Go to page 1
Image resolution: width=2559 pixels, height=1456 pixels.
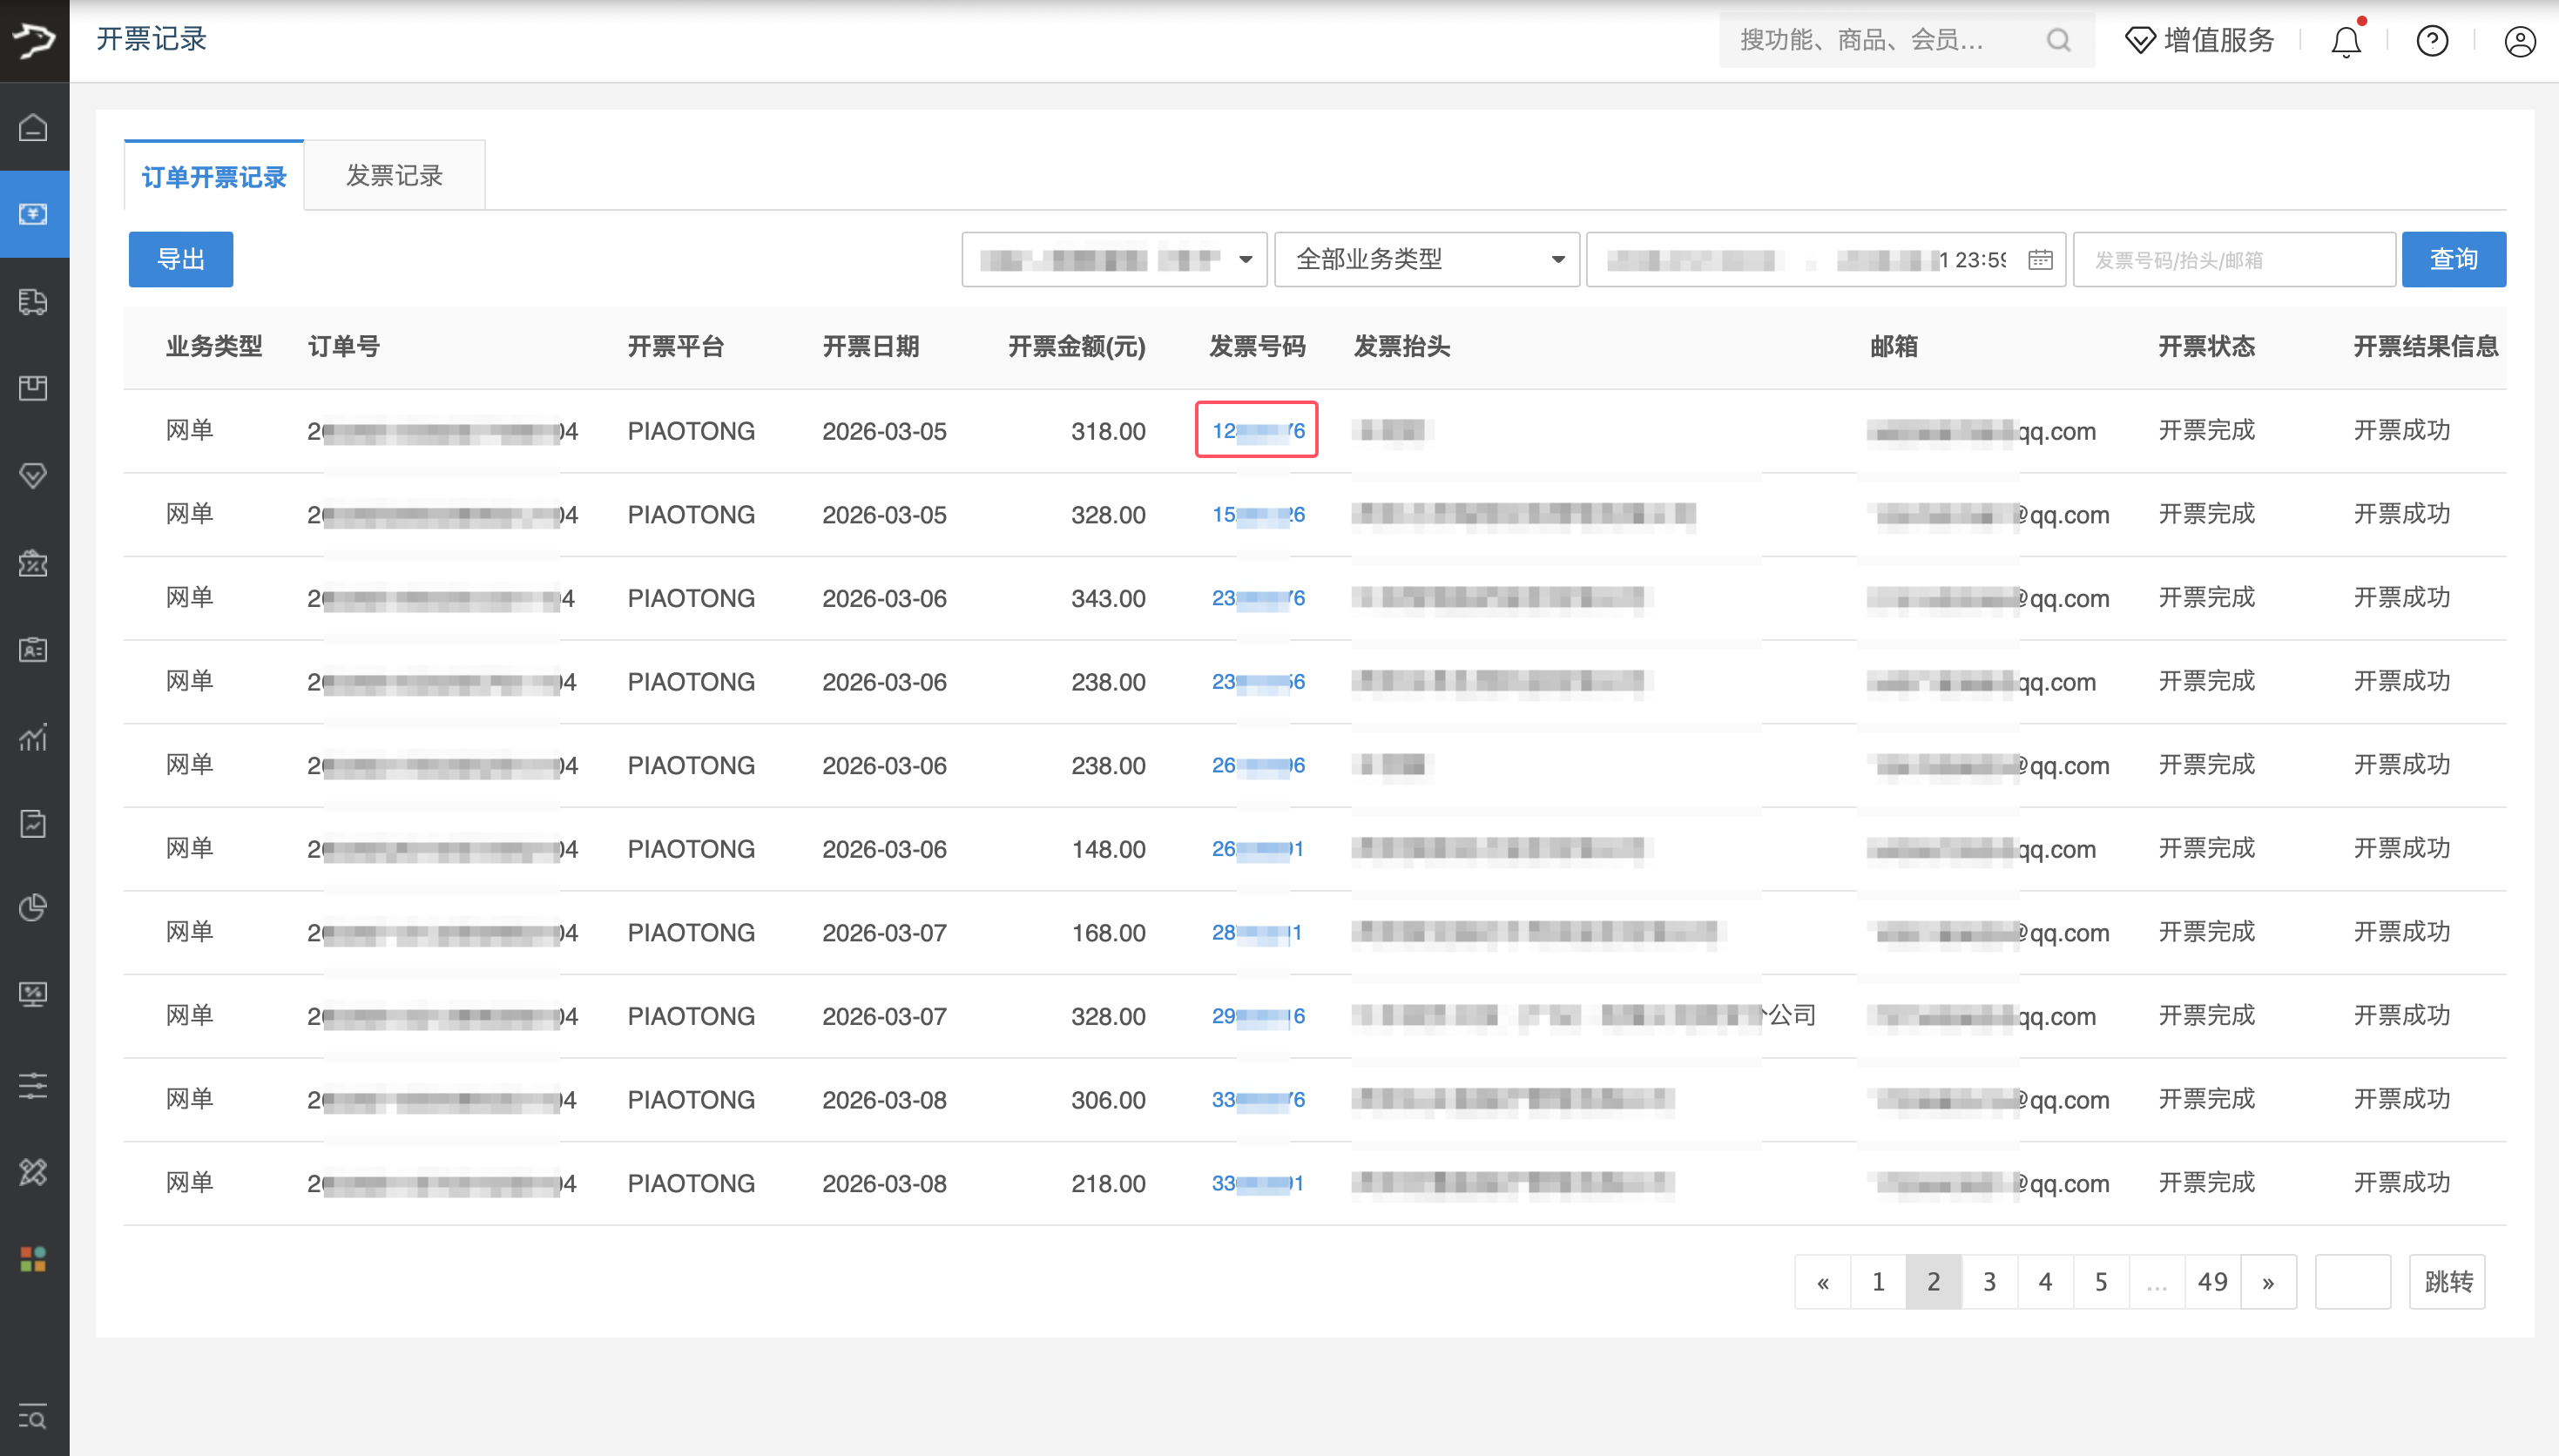(1878, 1282)
